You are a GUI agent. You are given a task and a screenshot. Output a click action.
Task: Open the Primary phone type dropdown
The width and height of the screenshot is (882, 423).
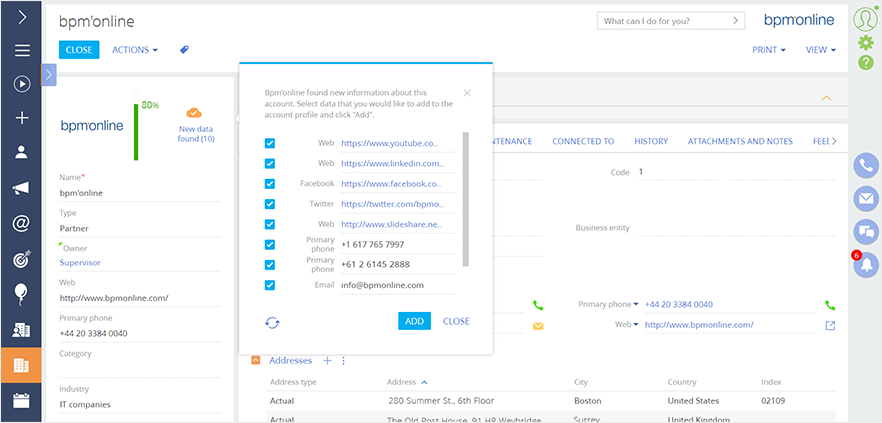(636, 304)
